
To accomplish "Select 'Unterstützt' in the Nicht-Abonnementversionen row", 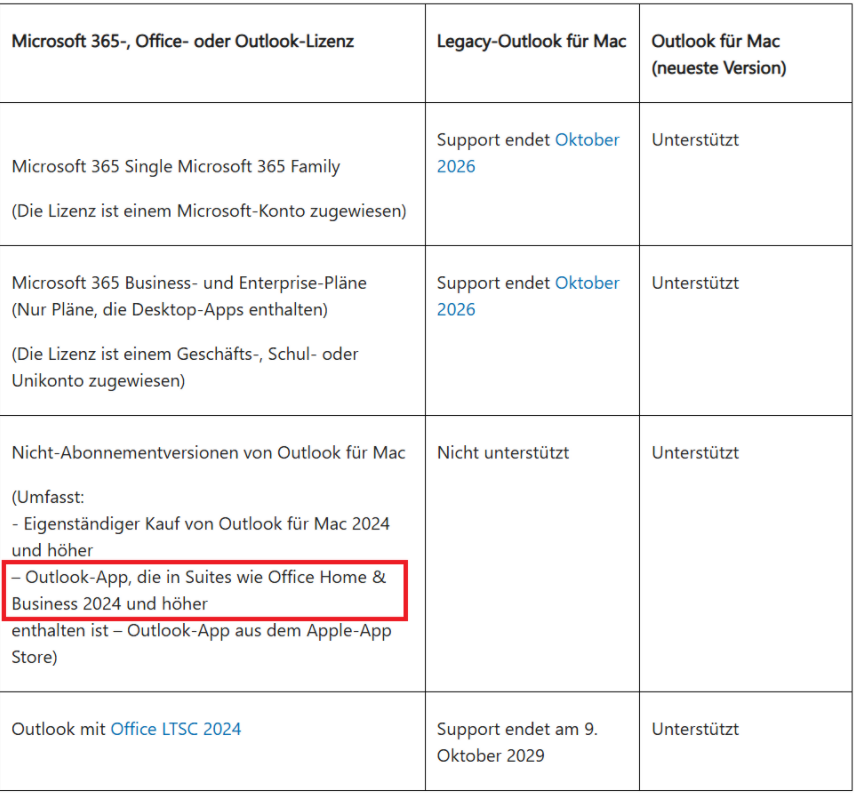I will click(x=695, y=453).
